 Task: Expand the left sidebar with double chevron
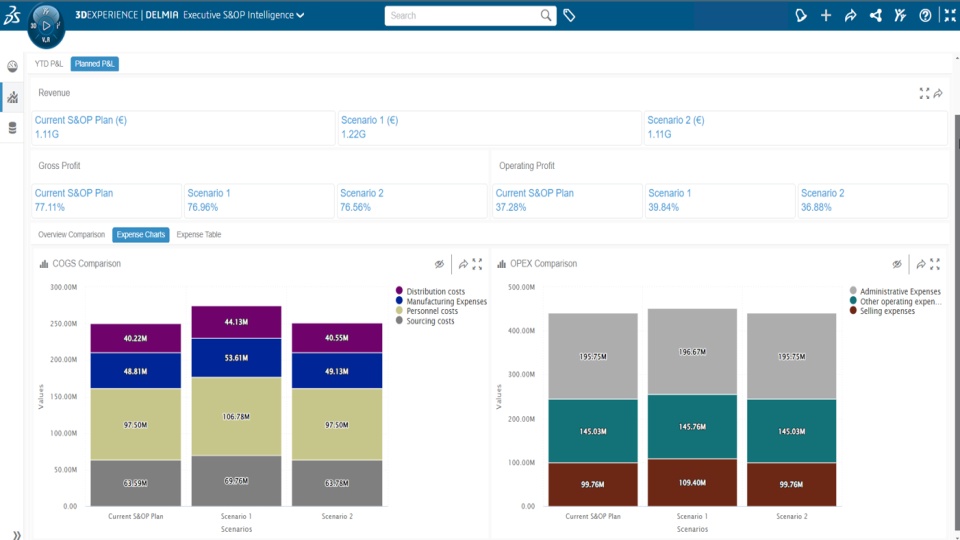pos(16,535)
